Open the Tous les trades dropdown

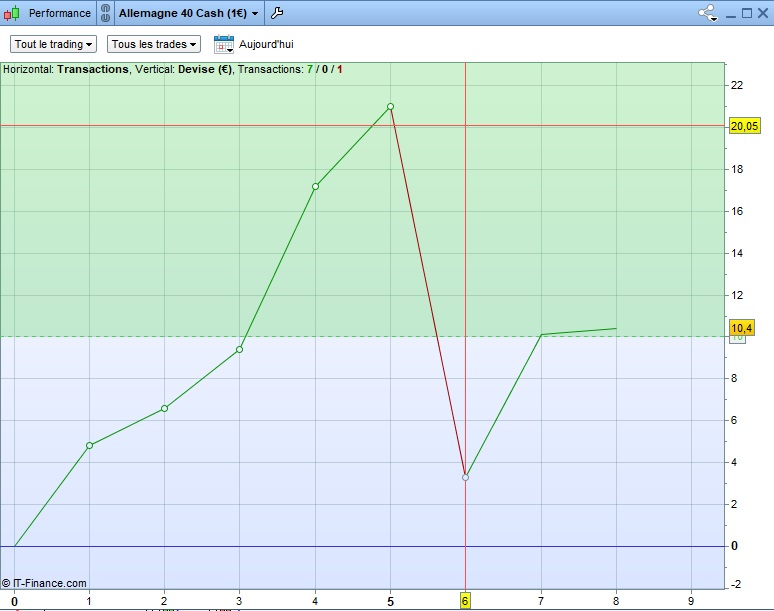click(x=154, y=44)
